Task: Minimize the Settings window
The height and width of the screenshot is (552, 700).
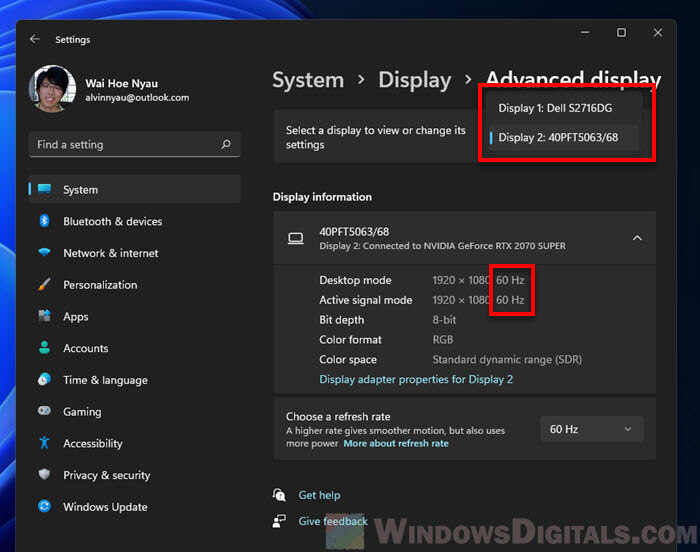Action: (585, 33)
